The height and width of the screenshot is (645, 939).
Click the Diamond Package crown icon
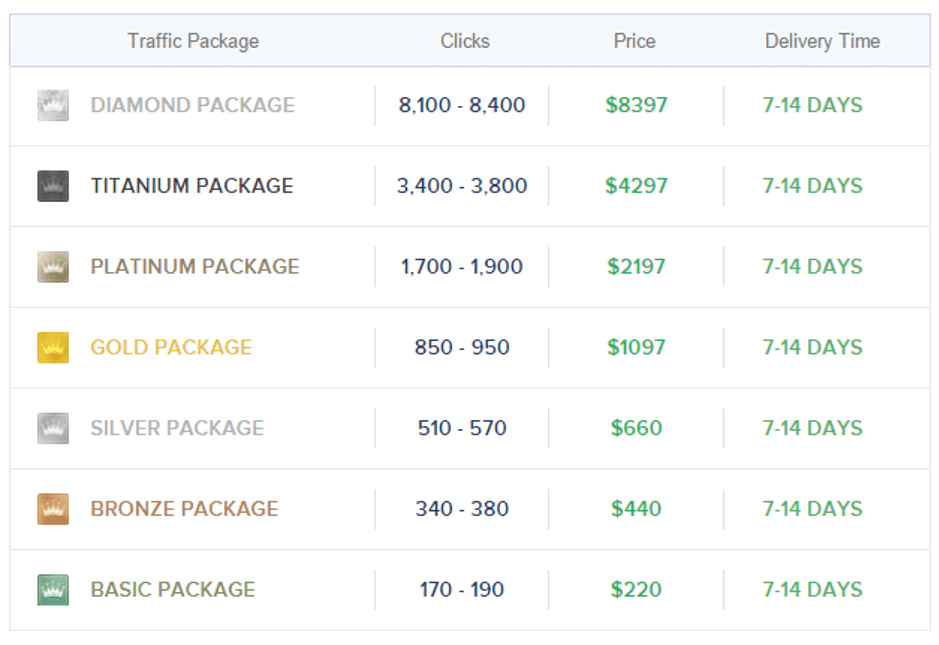(53, 105)
